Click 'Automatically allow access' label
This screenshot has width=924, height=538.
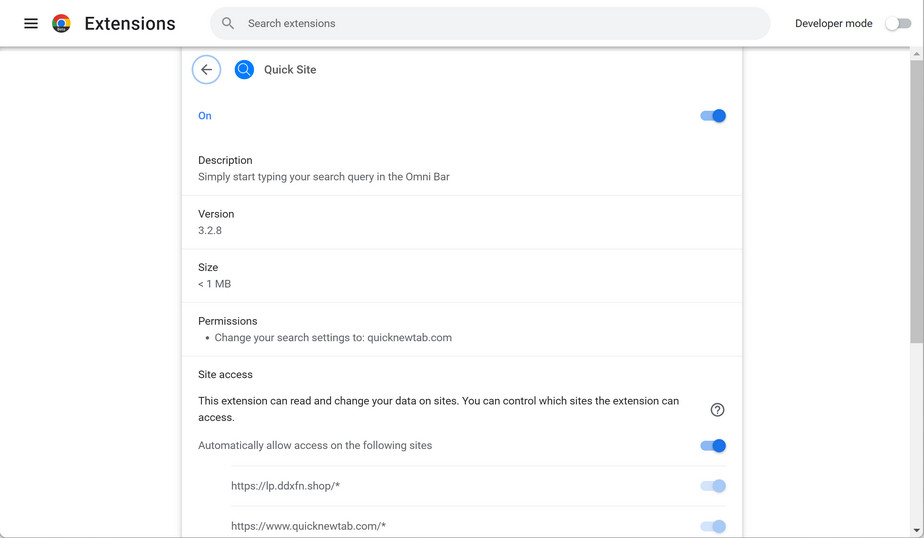(315, 445)
